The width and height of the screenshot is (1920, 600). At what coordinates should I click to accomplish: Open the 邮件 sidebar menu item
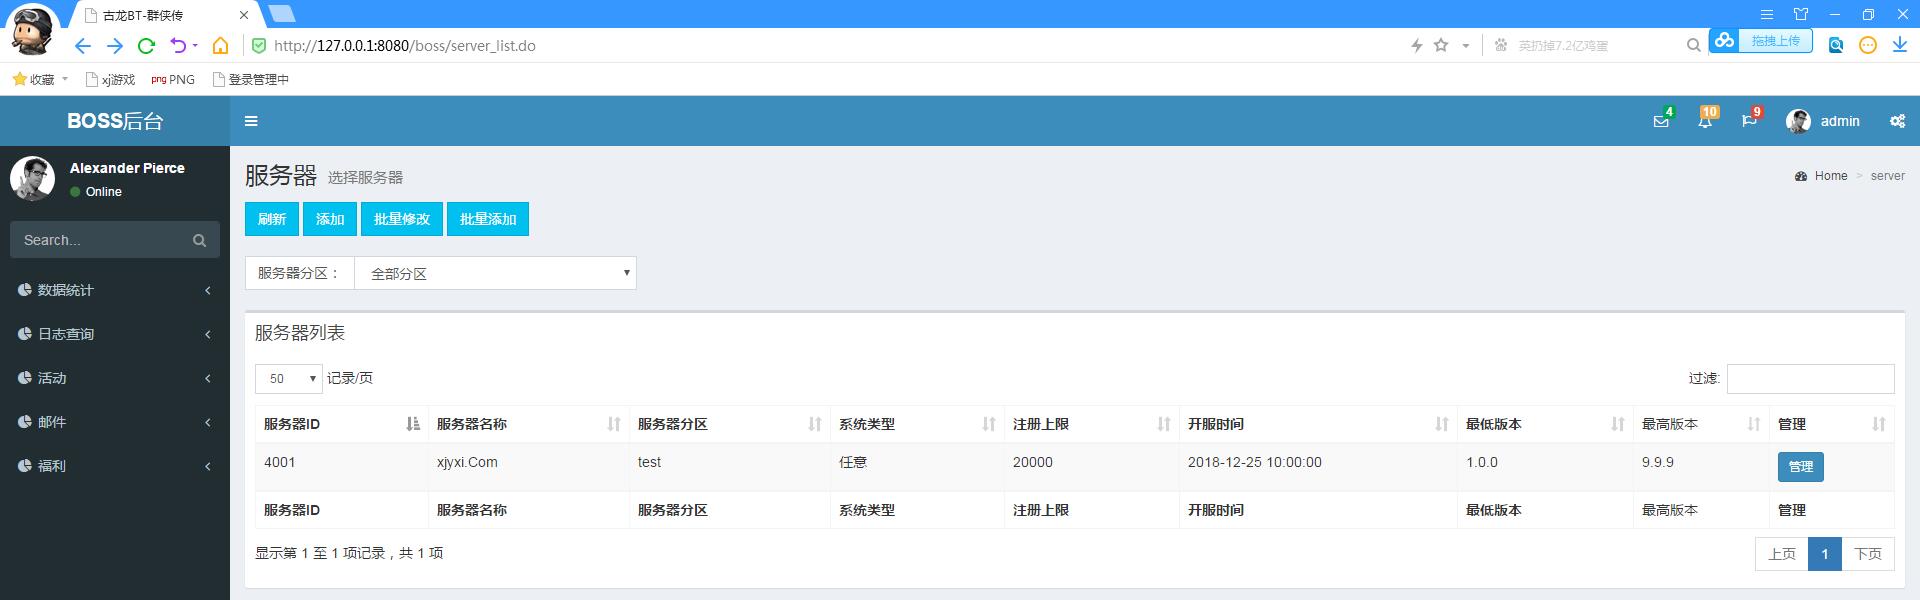pyautogui.click(x=114, y=422)
